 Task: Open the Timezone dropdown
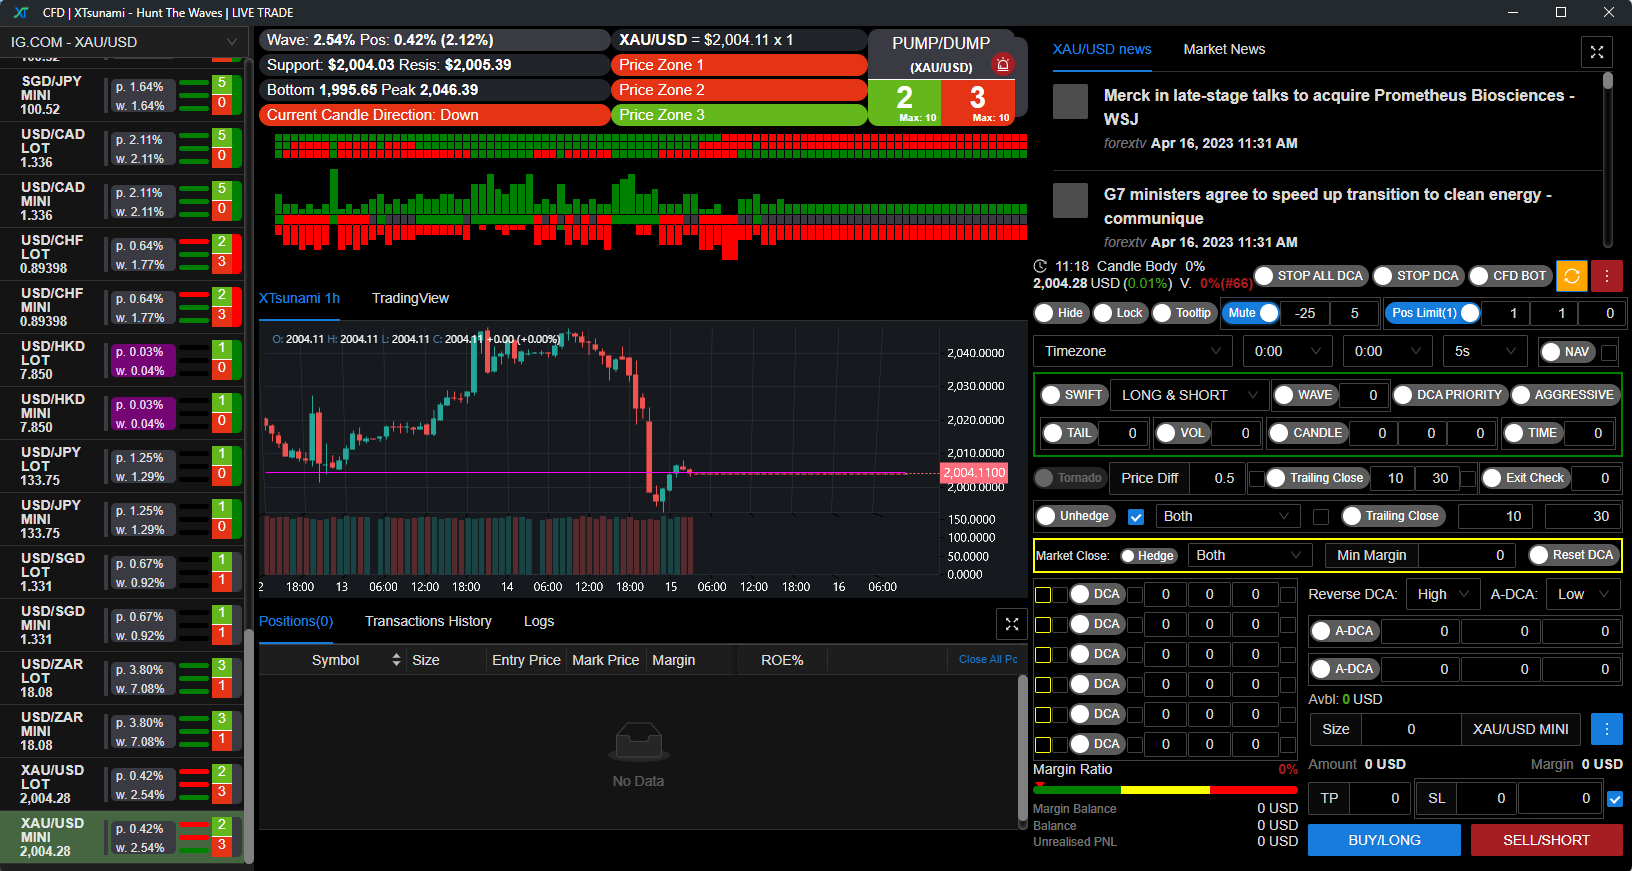coord(1132,351)
